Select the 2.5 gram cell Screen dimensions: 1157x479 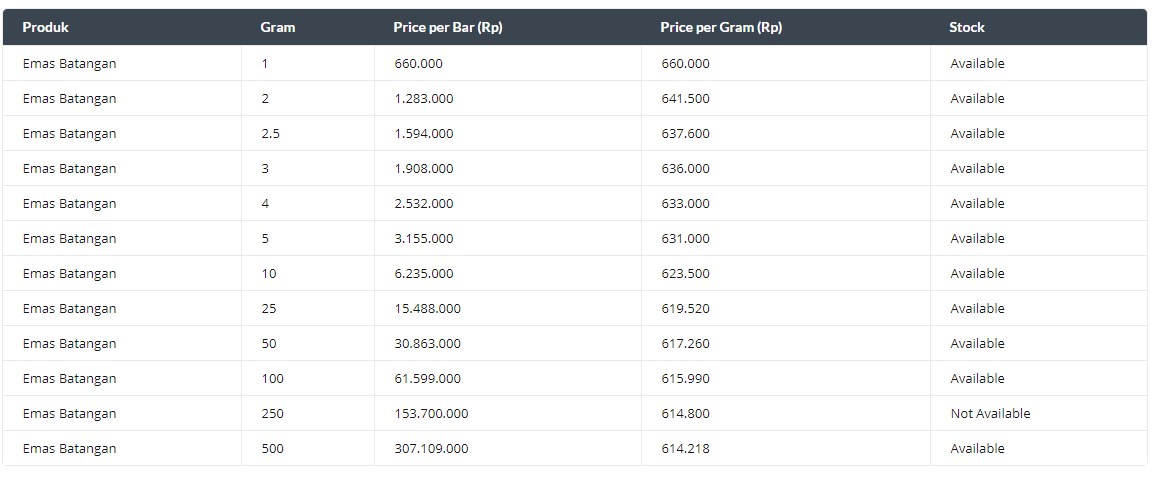(x=270, y=134)
